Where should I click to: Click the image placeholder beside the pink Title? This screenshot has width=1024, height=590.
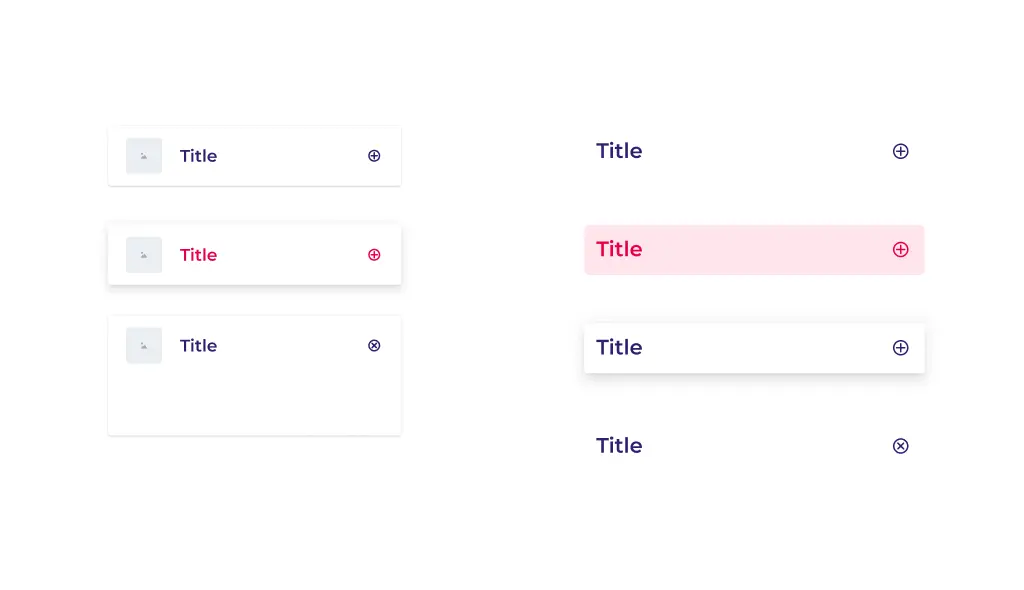(x=144, y=255)
